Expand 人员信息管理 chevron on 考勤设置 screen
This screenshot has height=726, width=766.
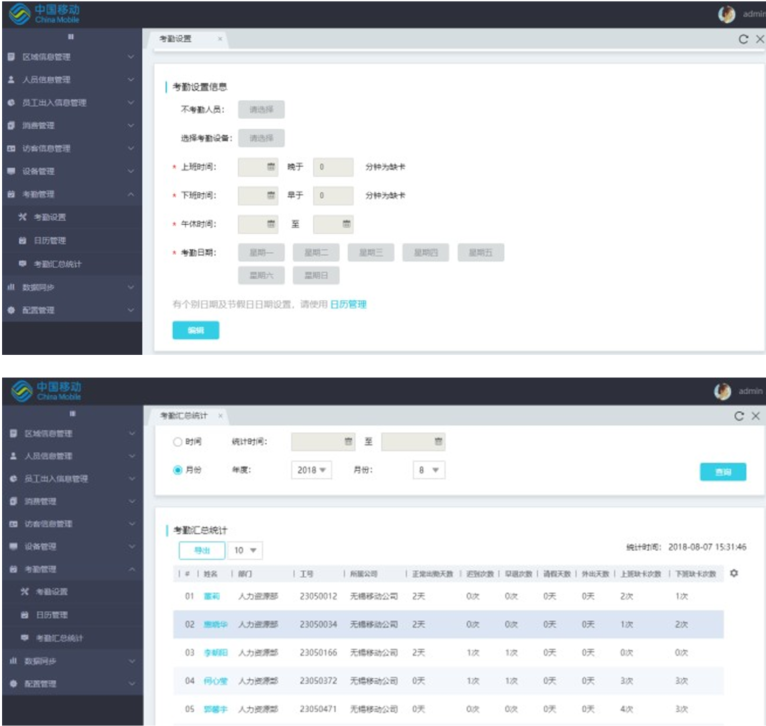131,79
